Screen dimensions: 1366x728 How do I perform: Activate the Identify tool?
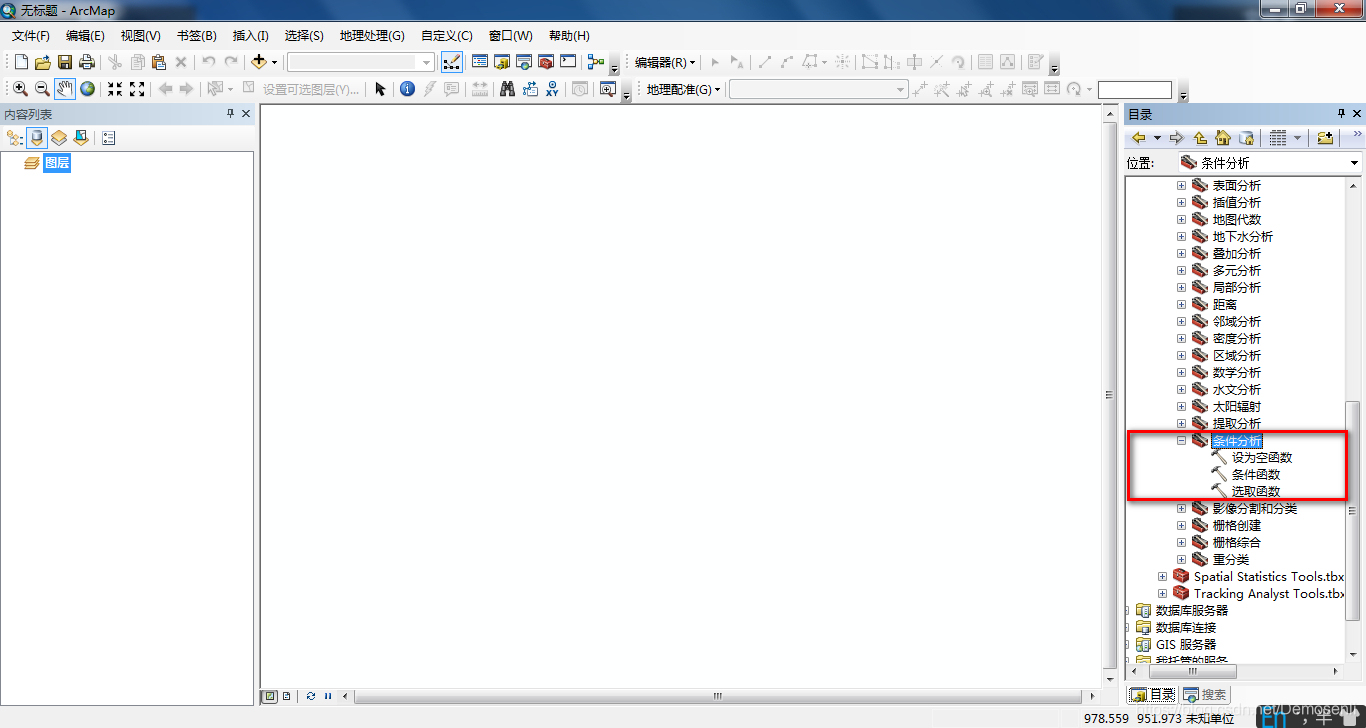tap(407, 89)
